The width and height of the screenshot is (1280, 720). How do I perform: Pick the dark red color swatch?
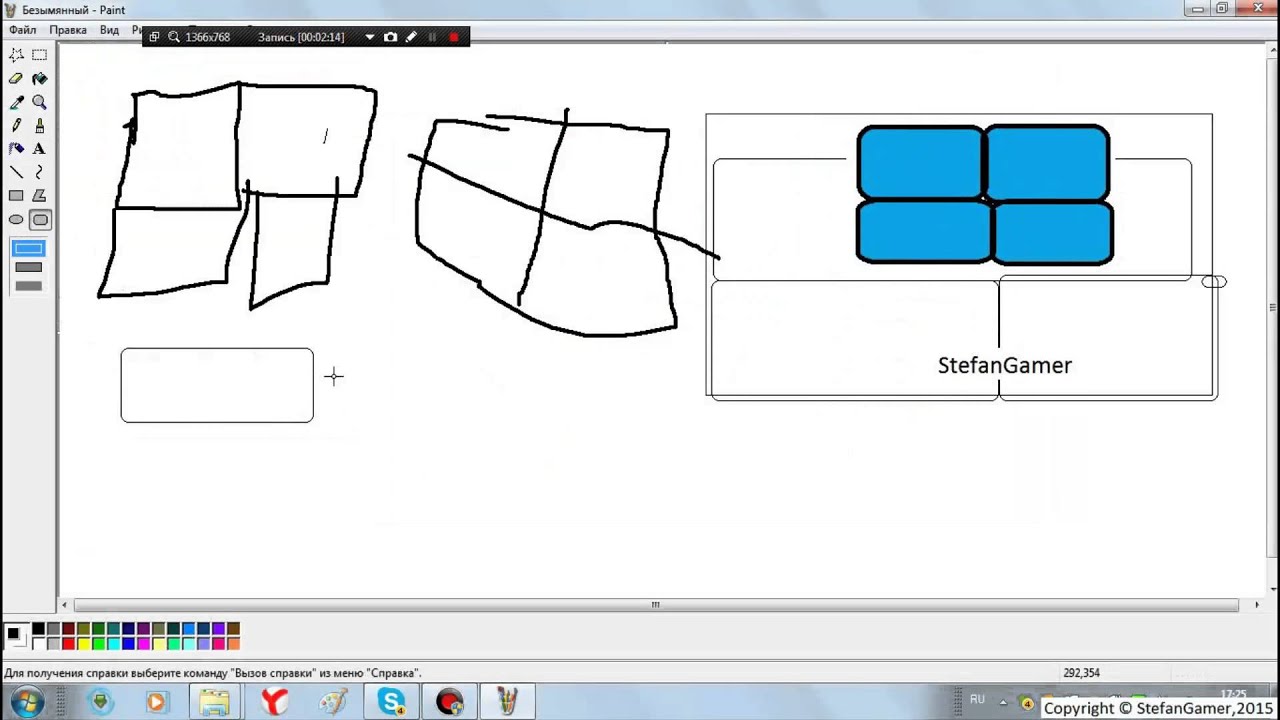click(x=68, y=629)
